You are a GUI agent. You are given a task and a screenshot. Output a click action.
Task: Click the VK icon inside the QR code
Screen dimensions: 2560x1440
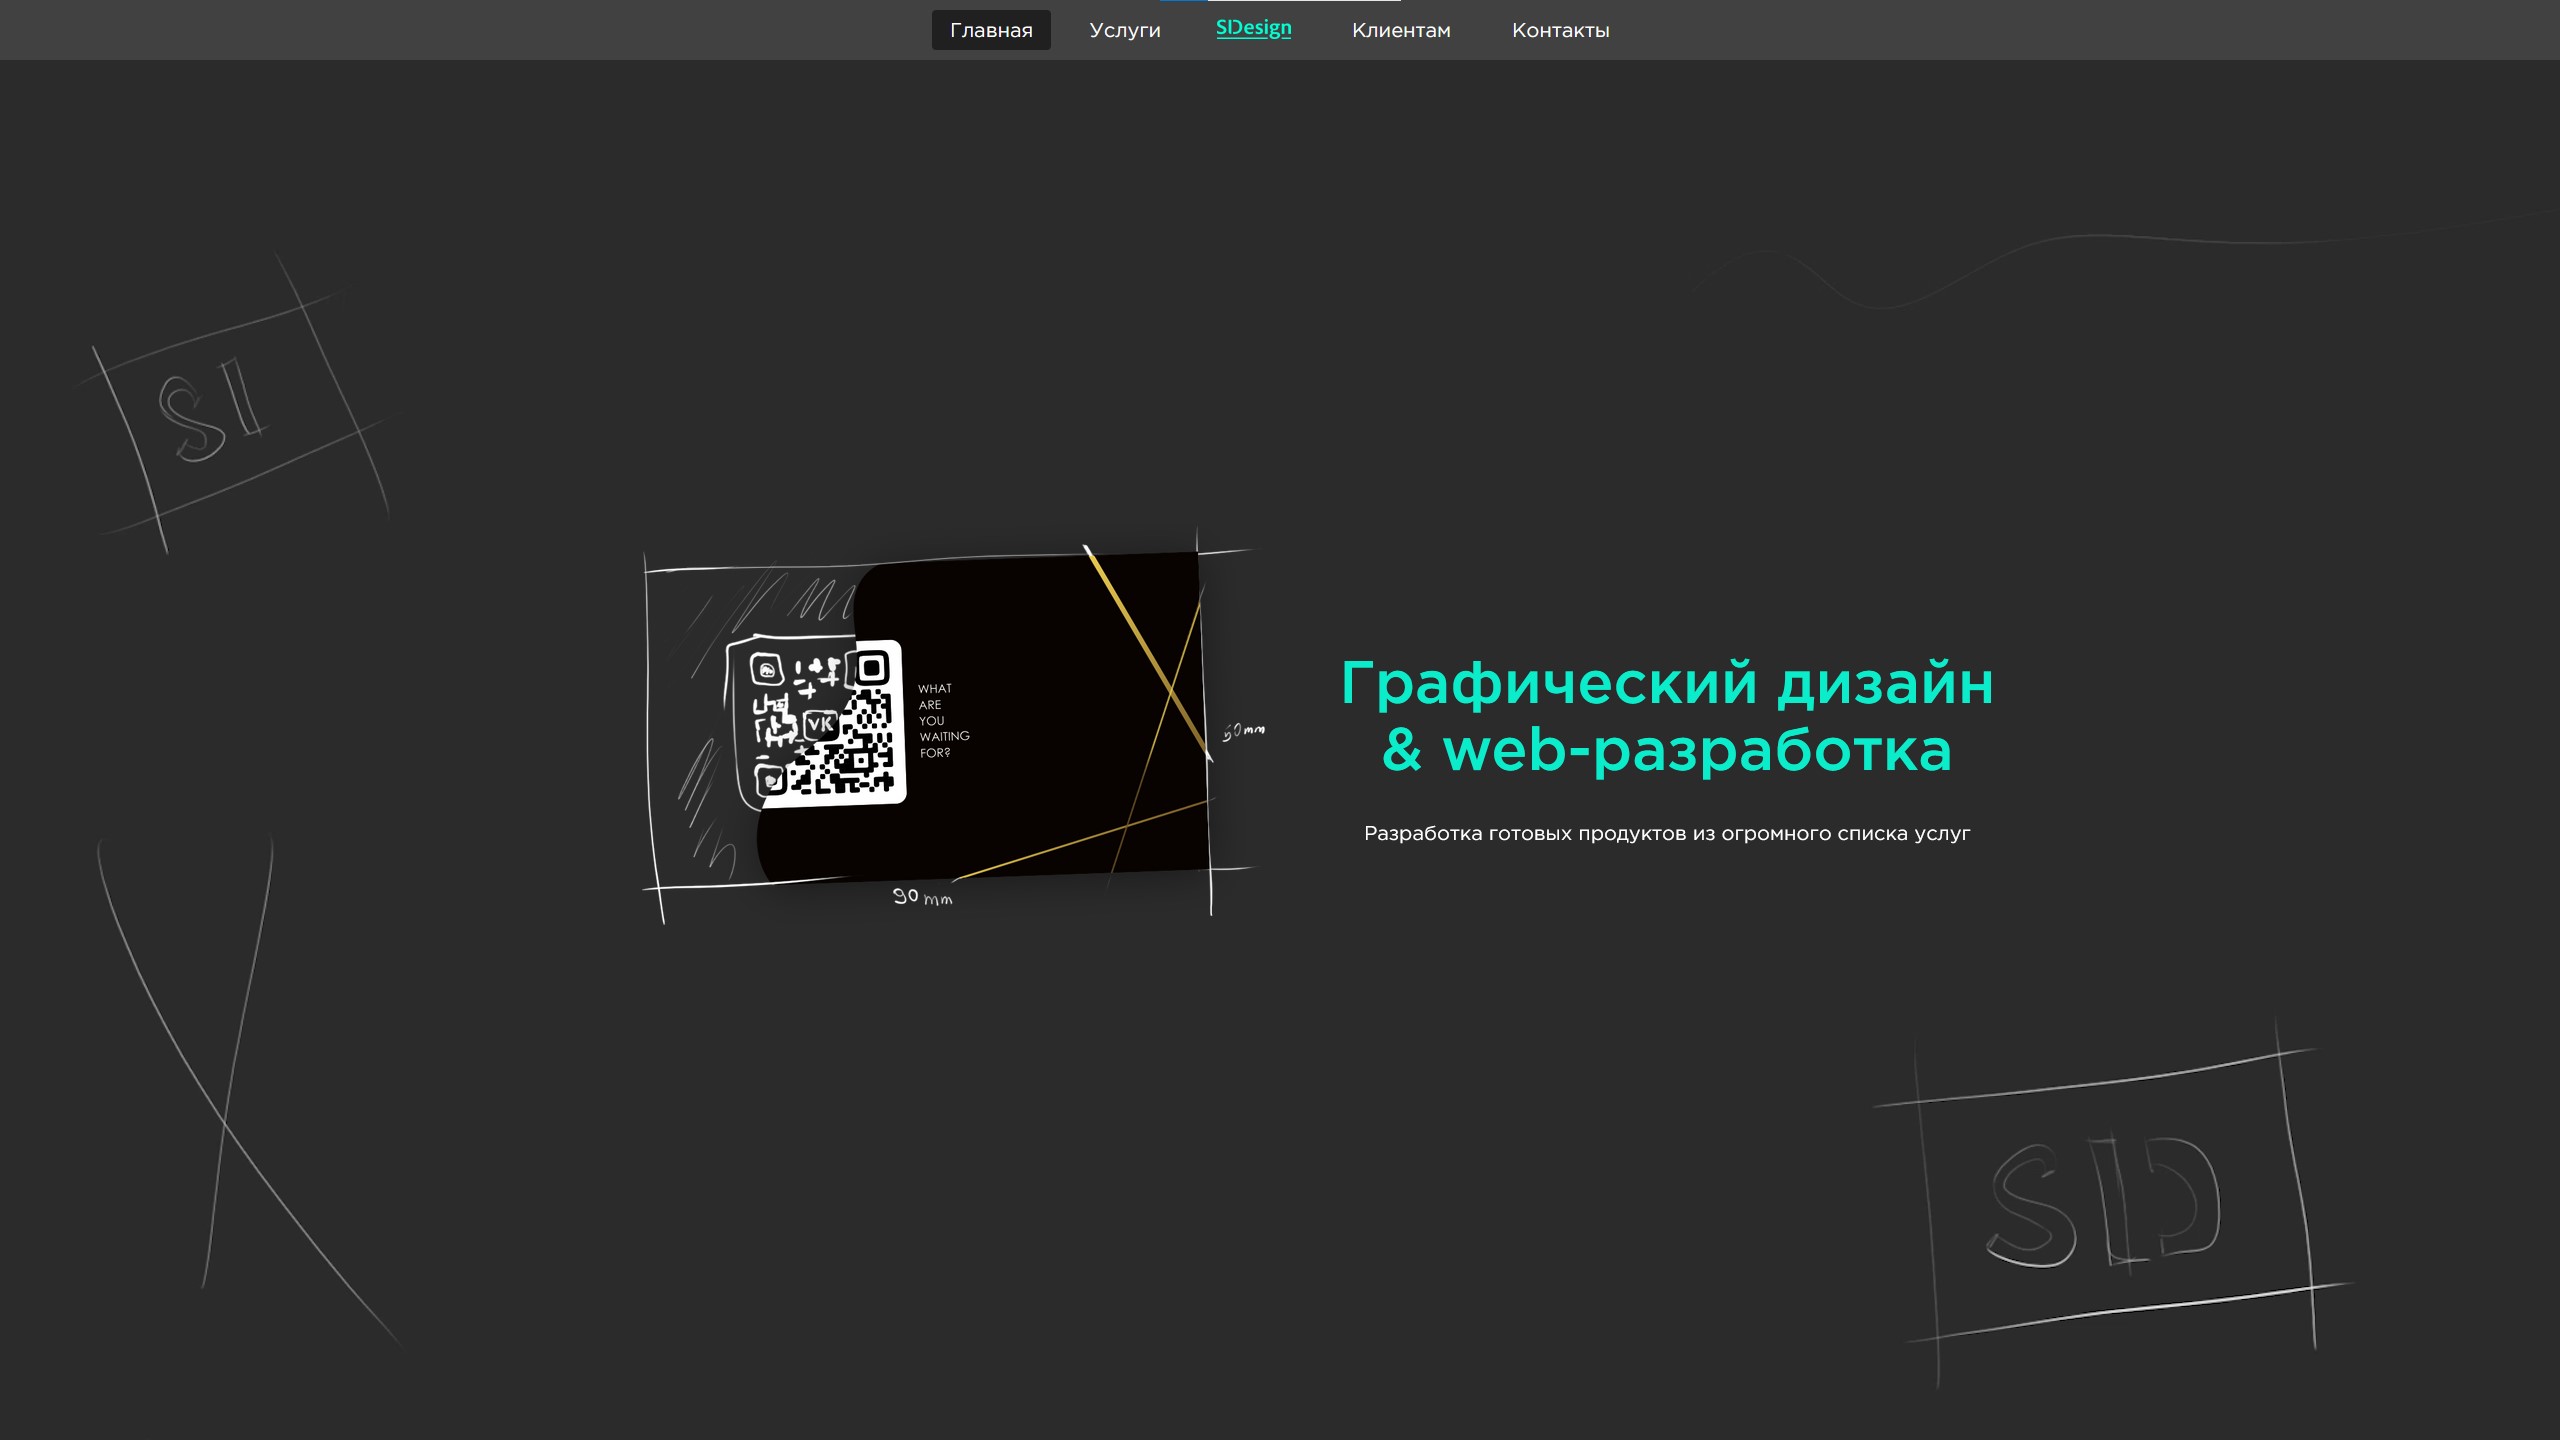coord(821,725)
